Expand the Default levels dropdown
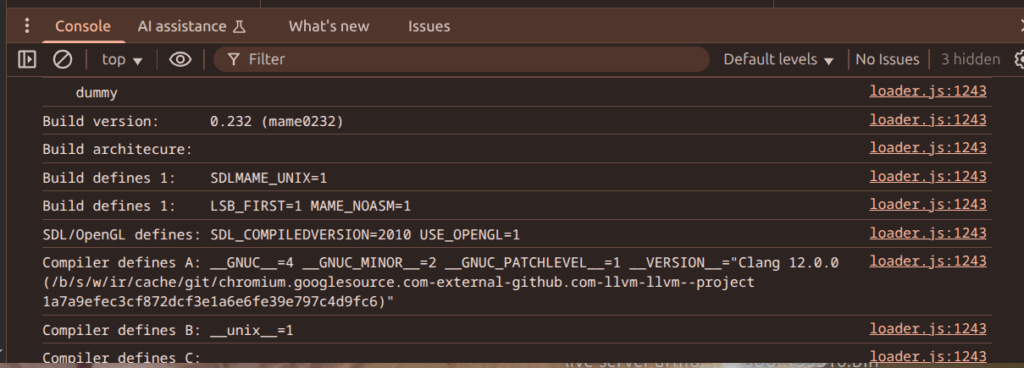Viewport: 1024px width, 368px height. pos(778,59)
